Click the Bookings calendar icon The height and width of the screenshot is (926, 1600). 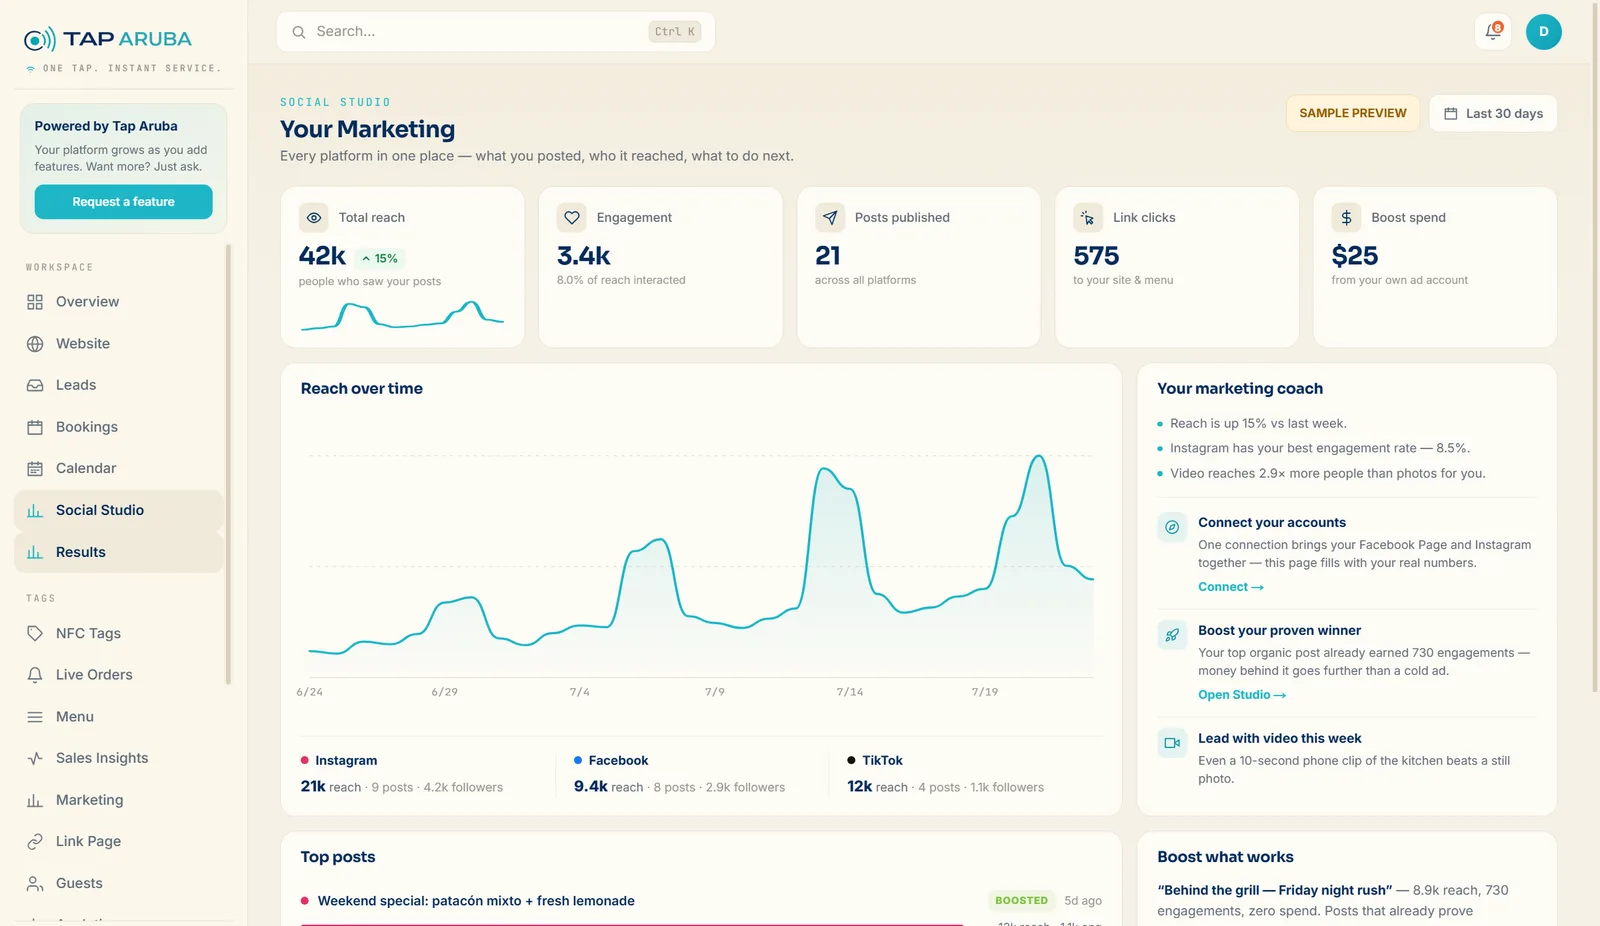tap(35, 427)
